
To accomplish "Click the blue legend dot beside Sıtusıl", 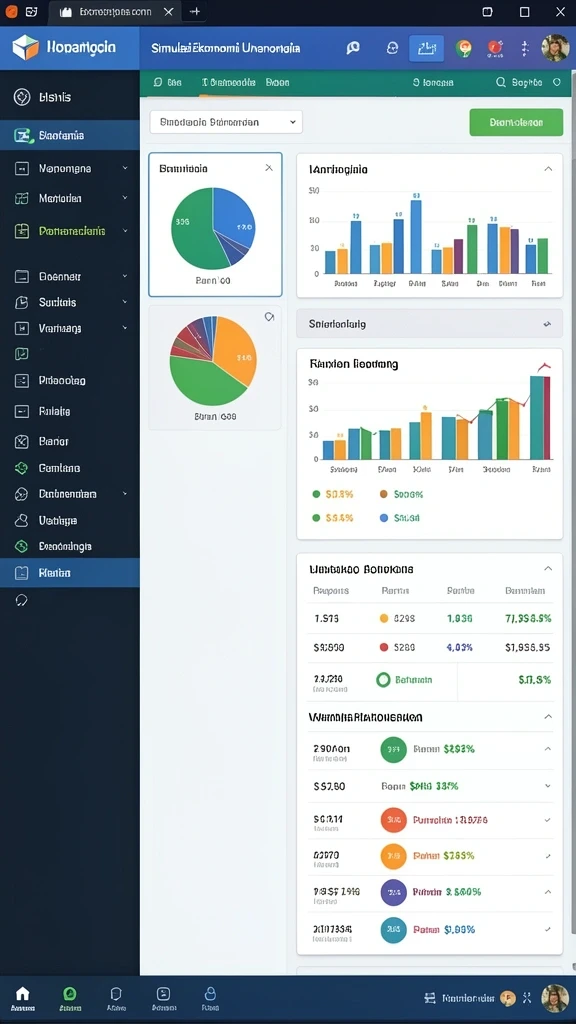I will click(383, 518).
